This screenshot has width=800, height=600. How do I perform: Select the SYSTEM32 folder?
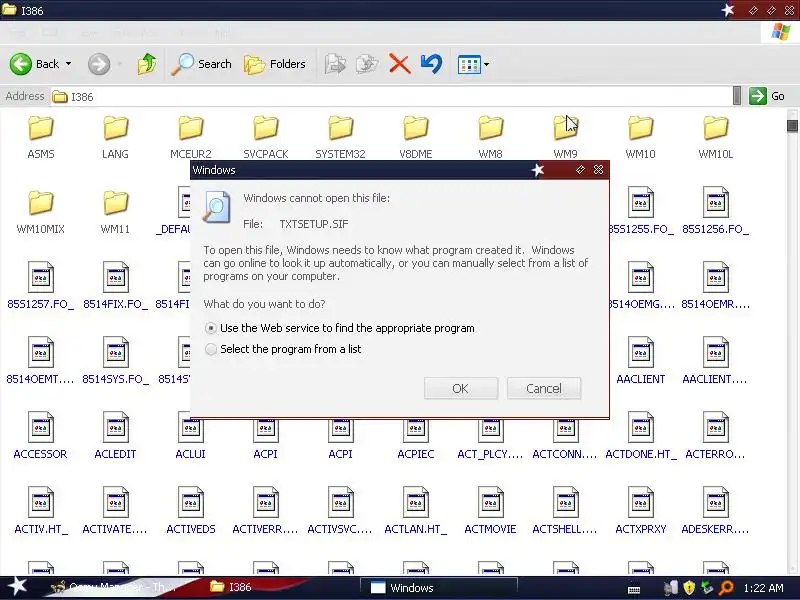point(340,137)
